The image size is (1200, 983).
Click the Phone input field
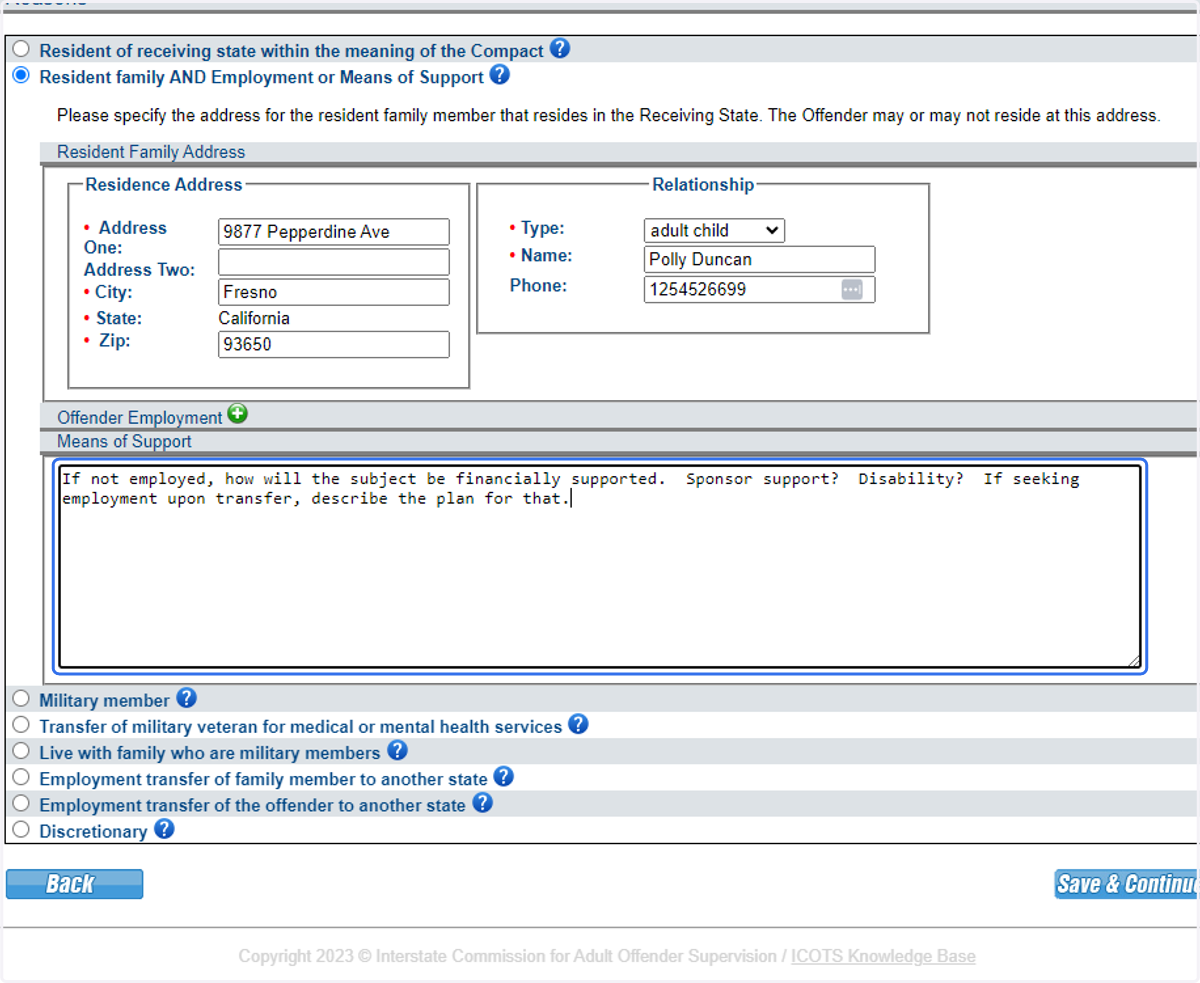tap(760, 289)
